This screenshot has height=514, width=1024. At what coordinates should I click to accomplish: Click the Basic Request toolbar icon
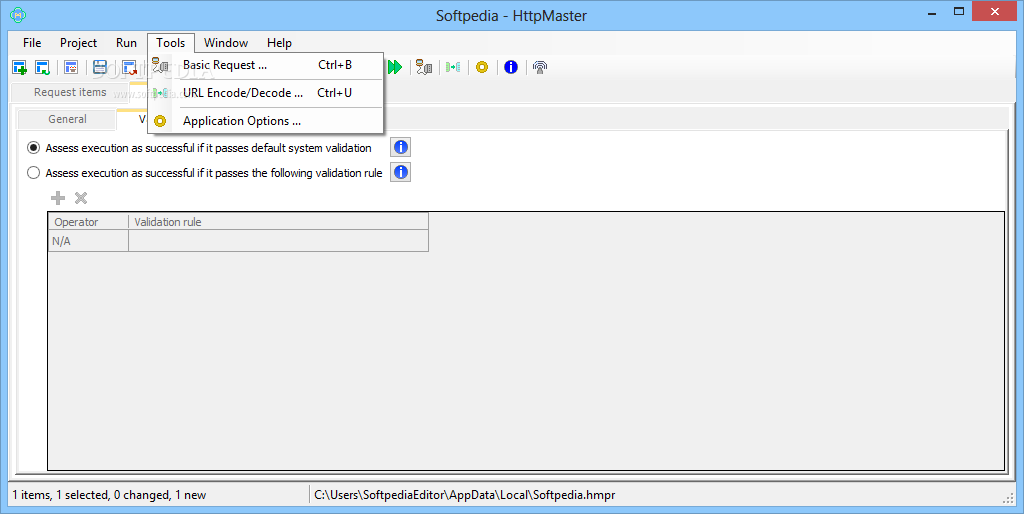(x=424, y=67)
